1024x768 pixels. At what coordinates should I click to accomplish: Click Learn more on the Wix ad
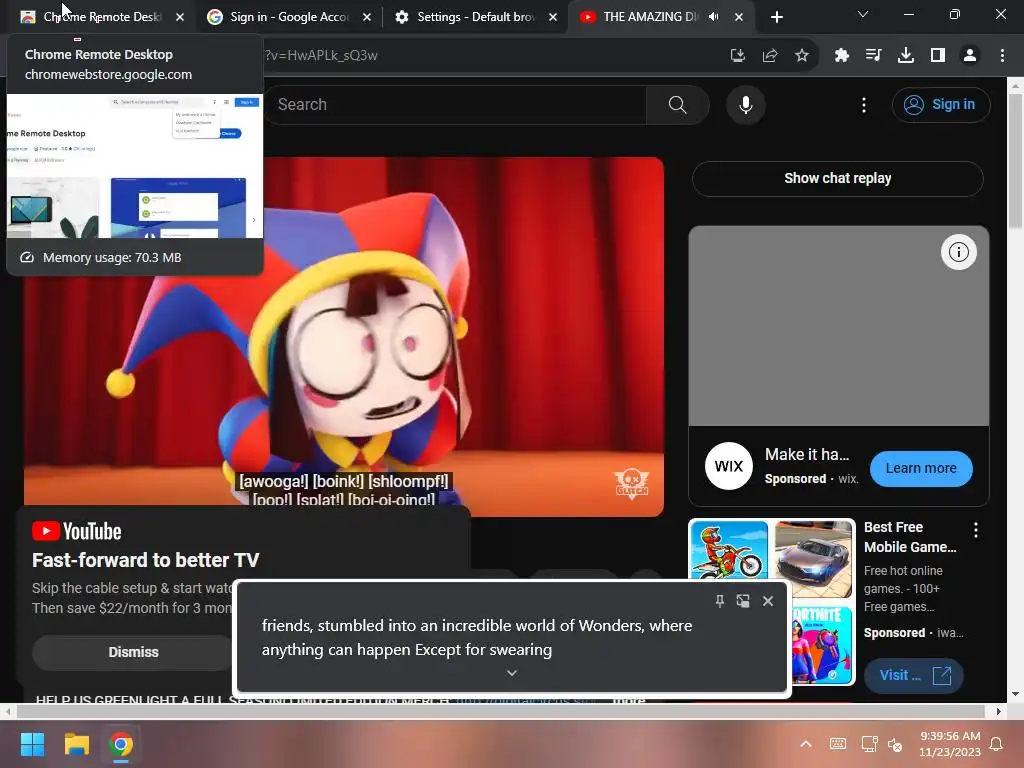coord(921,468)
